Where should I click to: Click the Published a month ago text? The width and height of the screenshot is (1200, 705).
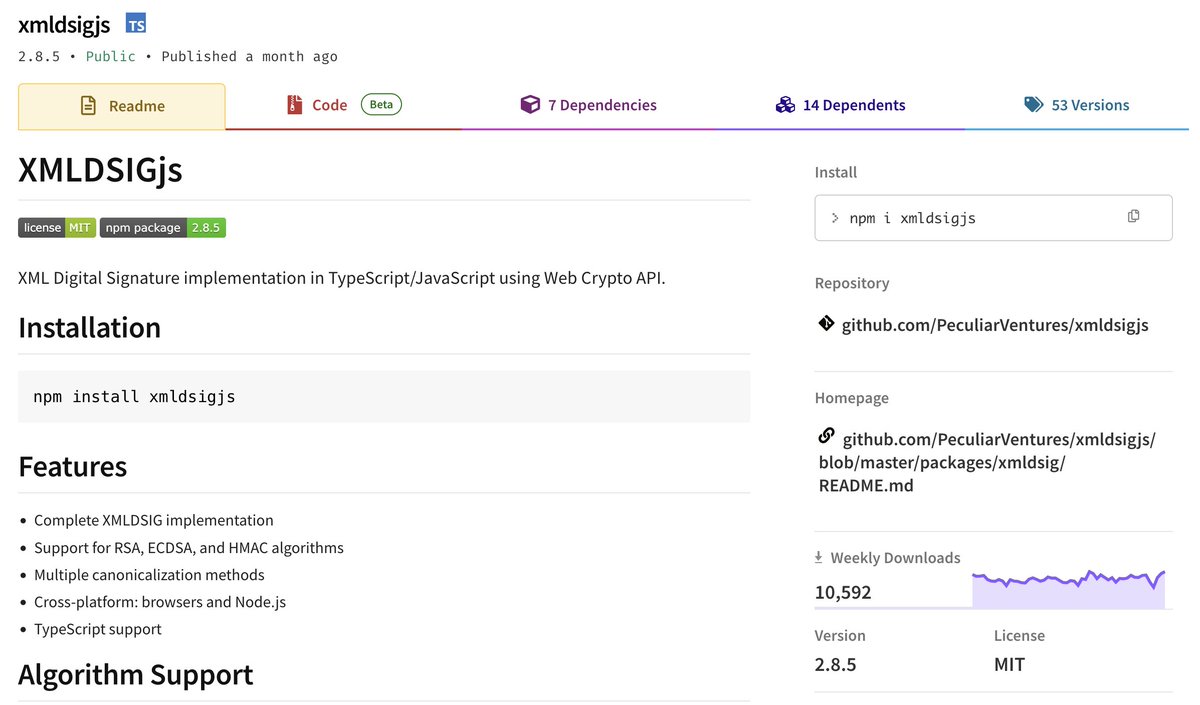pyautogui.click(x=249, y=56)
